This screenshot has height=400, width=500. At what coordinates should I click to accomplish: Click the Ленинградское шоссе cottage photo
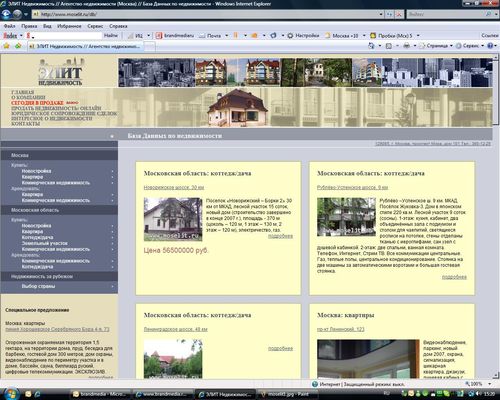click(x=173, y=359)
